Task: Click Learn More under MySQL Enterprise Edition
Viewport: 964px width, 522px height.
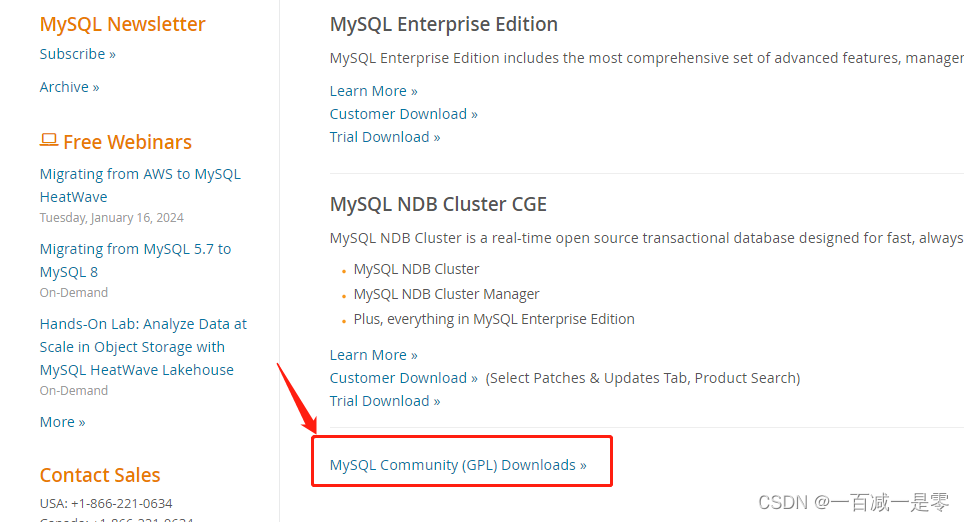Action: coord(374,91)
